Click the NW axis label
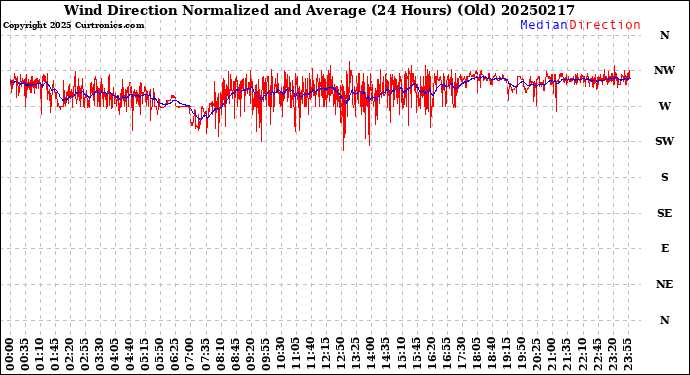690x375 pixels. click(664, 70)
